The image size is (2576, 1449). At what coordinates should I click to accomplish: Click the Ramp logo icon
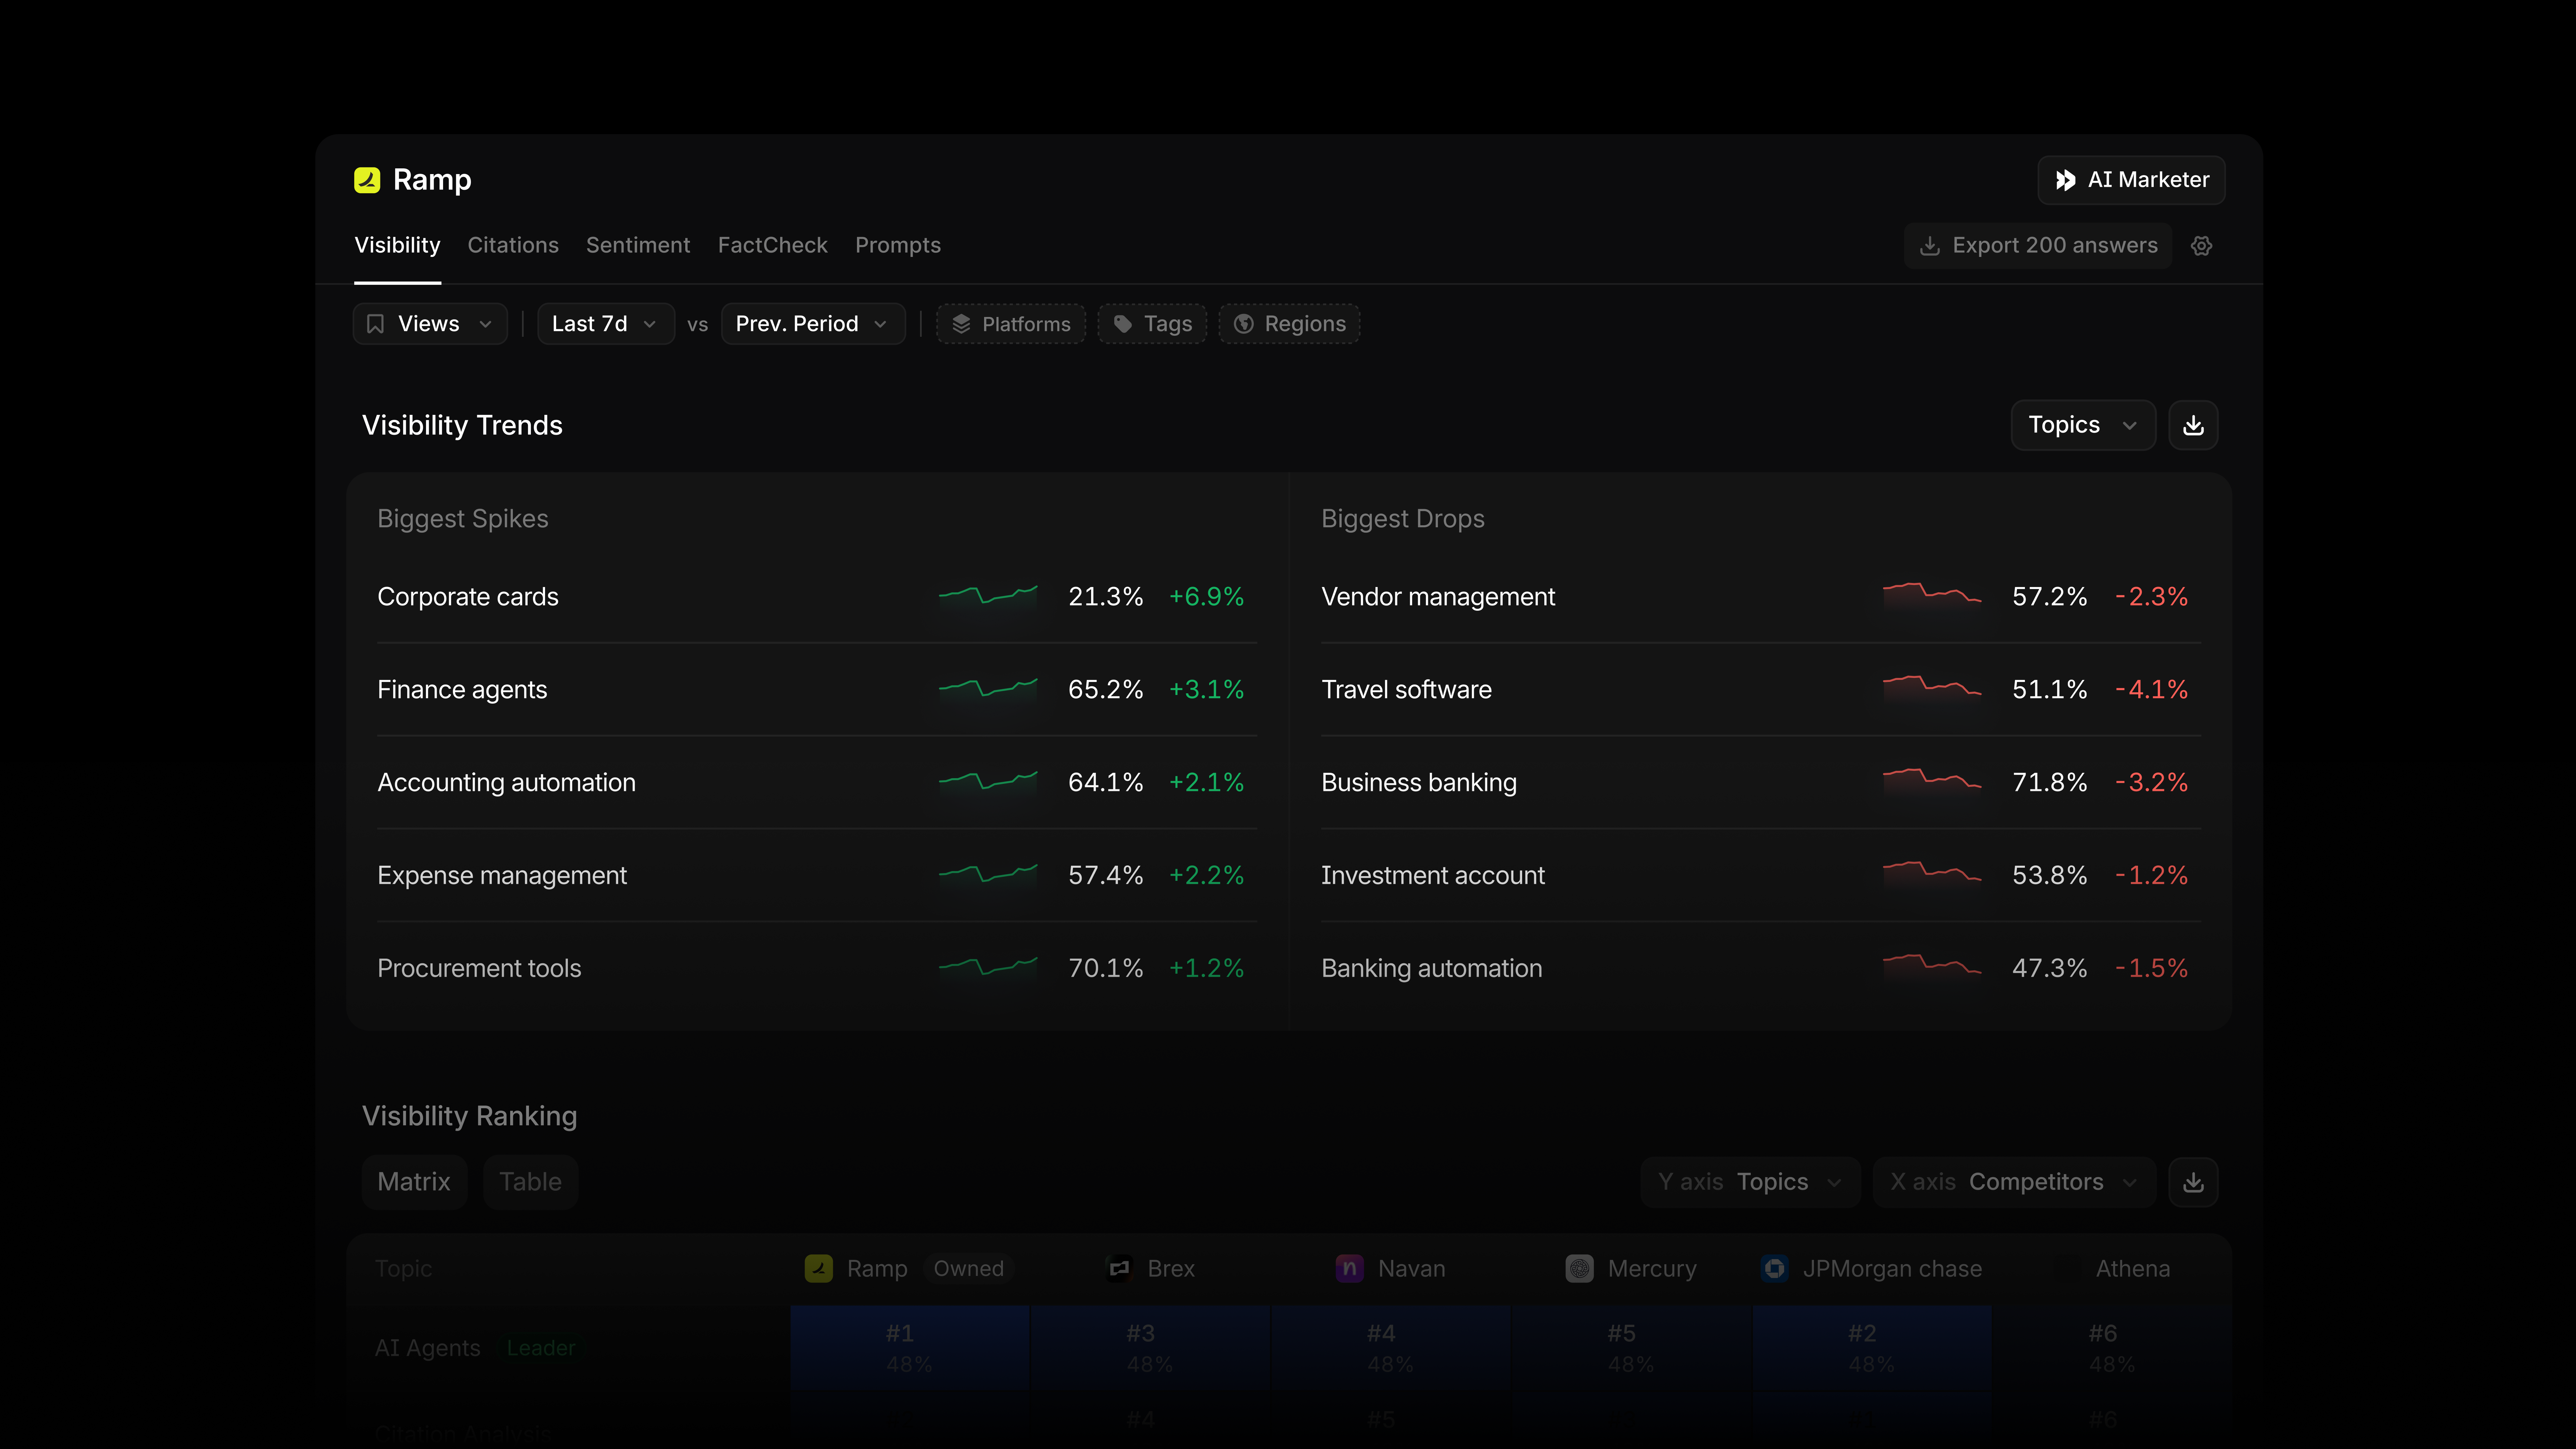tap(367, 180)
